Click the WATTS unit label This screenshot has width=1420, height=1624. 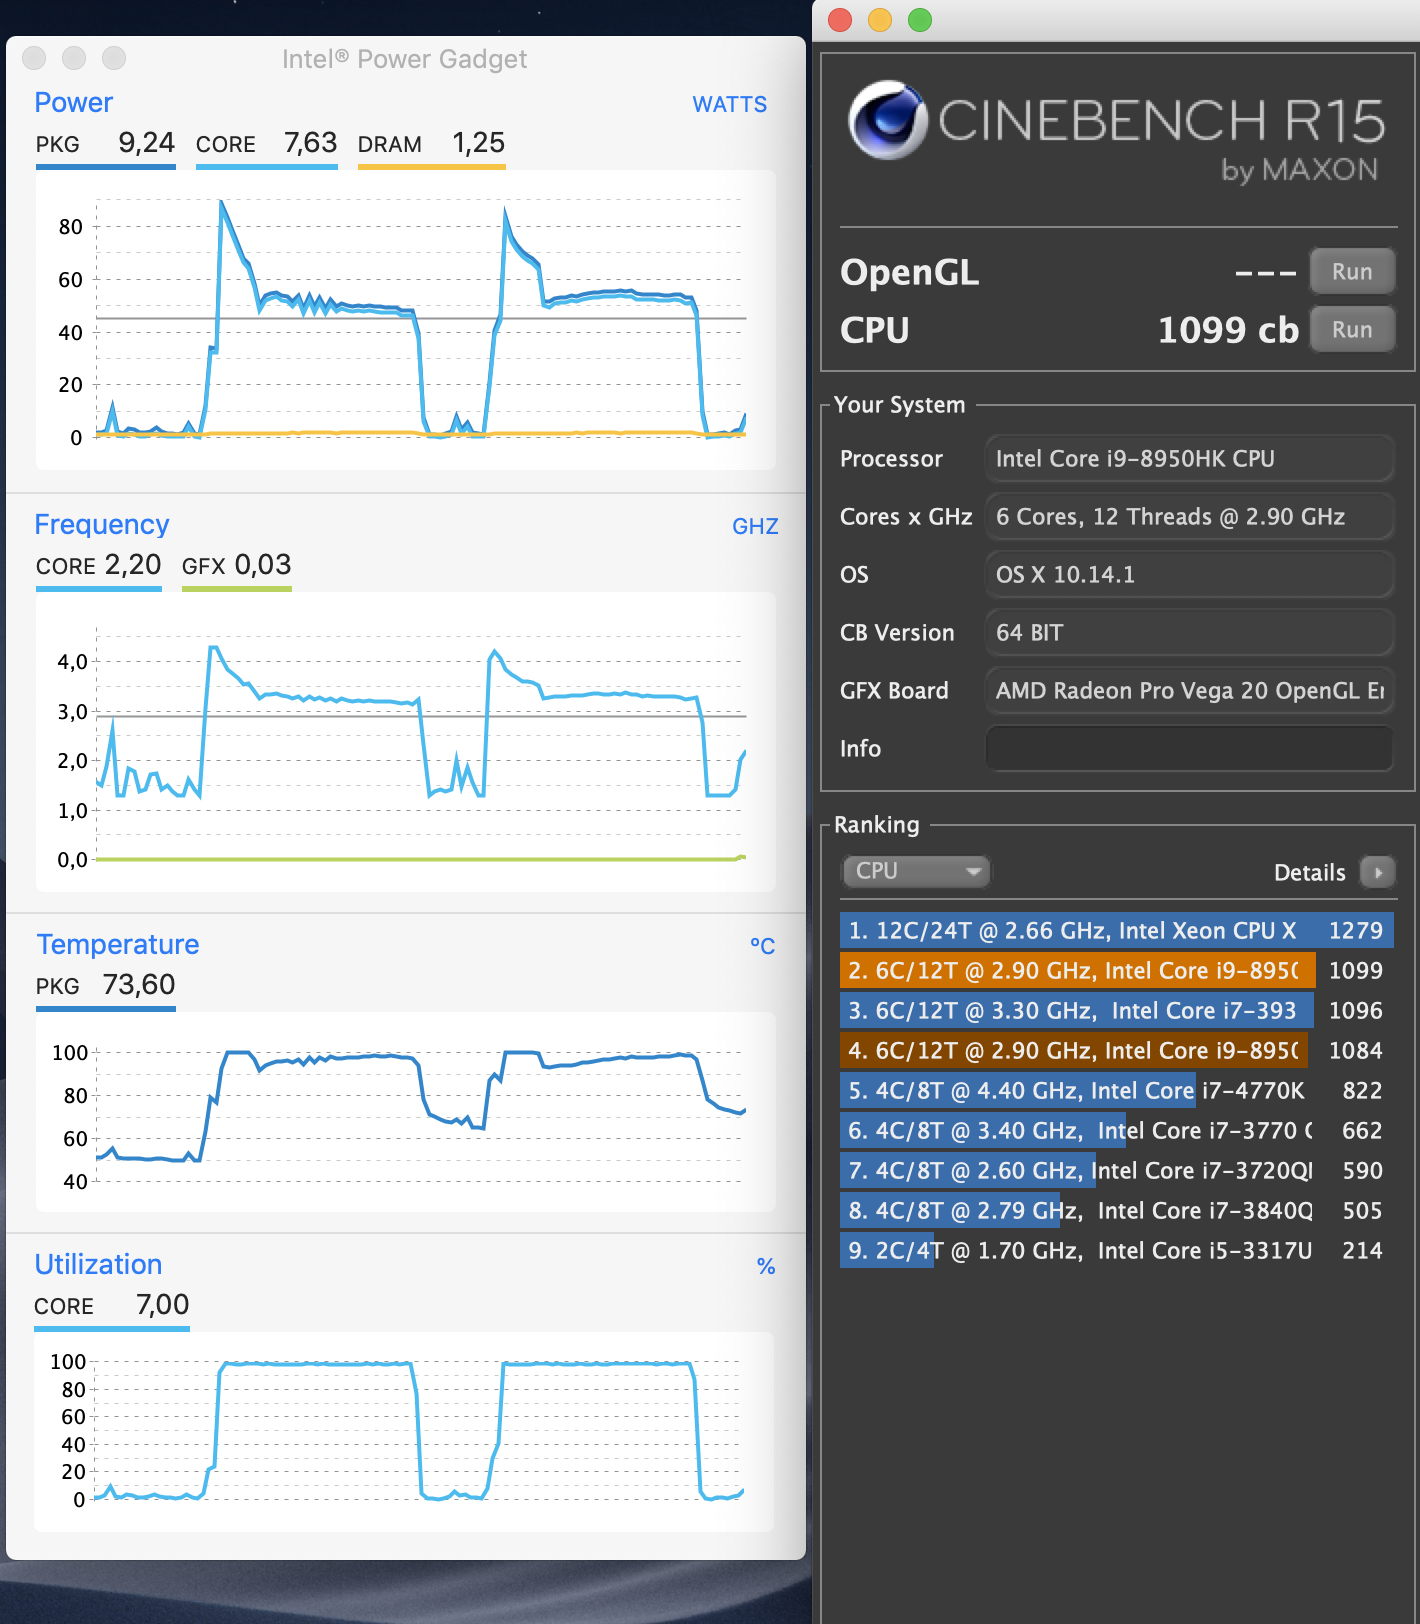tap(730, 104)
